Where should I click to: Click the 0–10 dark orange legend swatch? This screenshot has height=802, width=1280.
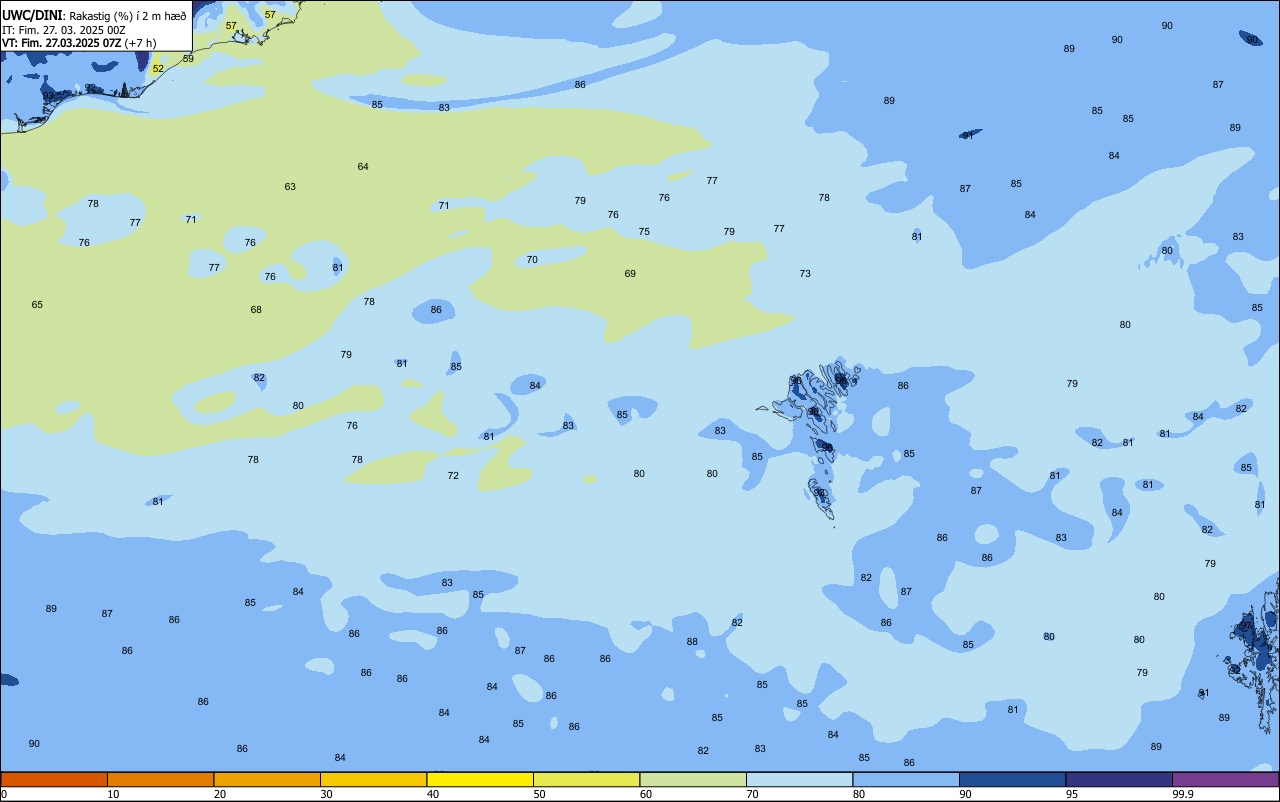pos(54,779)
